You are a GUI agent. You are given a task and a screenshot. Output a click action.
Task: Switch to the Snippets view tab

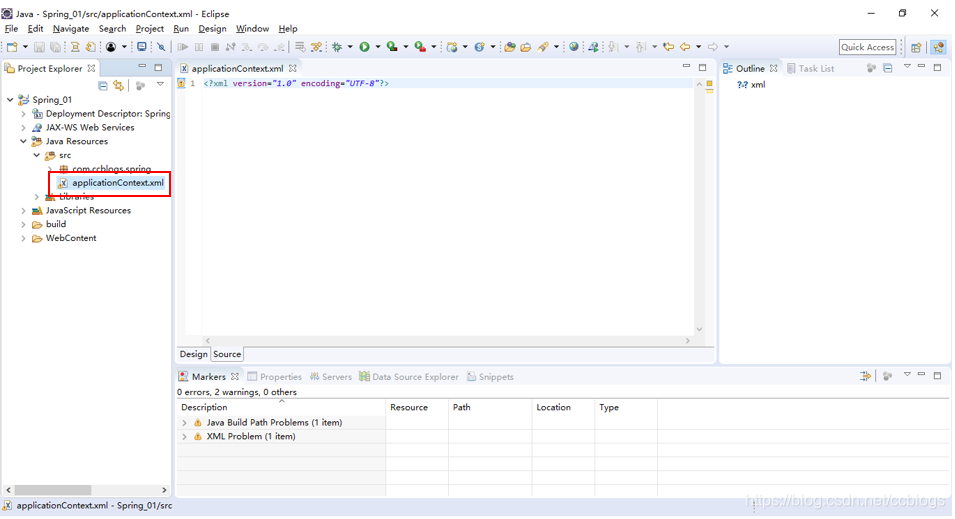pos(490,376)
